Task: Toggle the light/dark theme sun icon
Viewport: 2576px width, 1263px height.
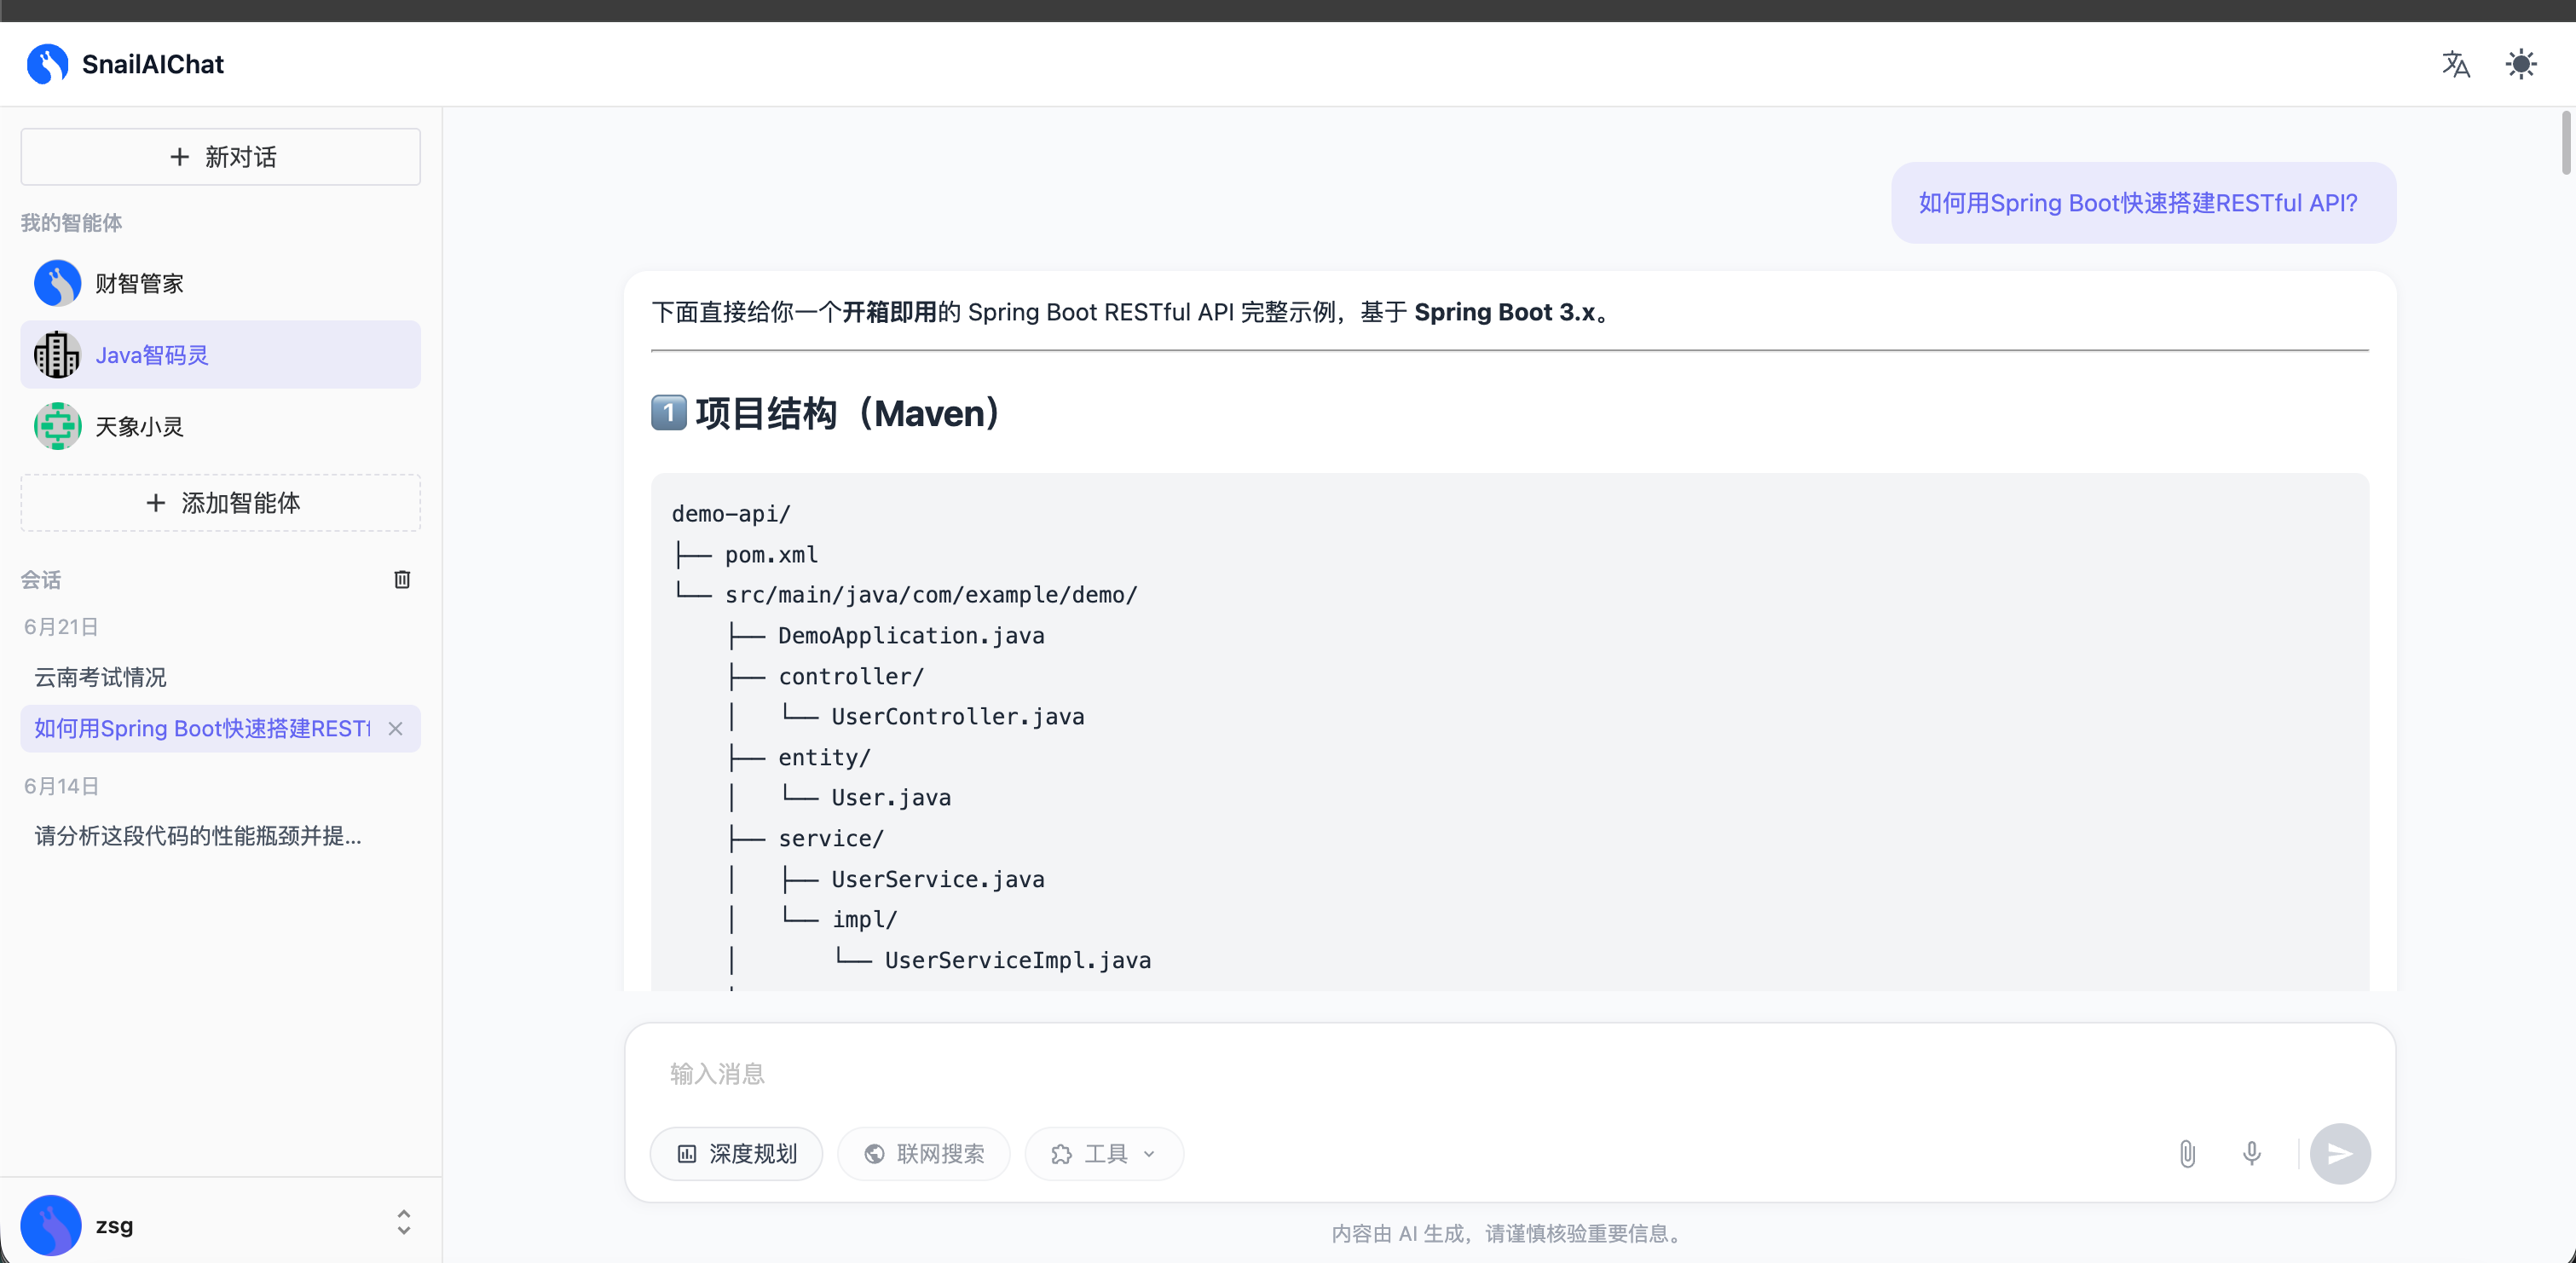Action: pos(2521,65)
